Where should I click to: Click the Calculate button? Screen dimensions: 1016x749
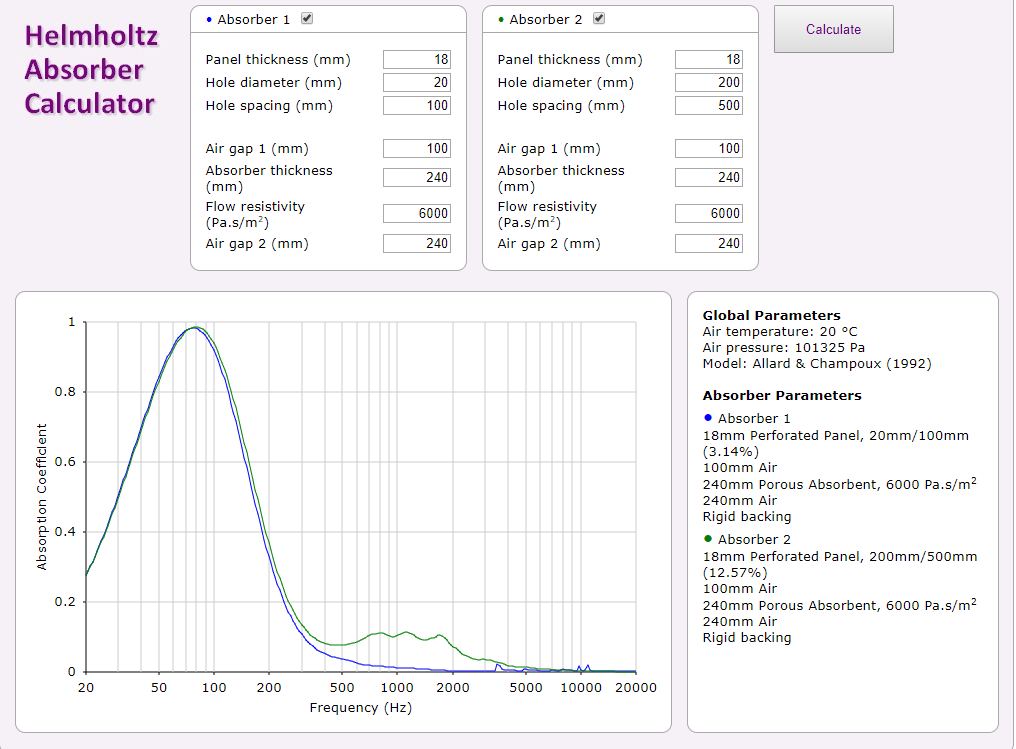pyautogui.click(x=833, y=29)
